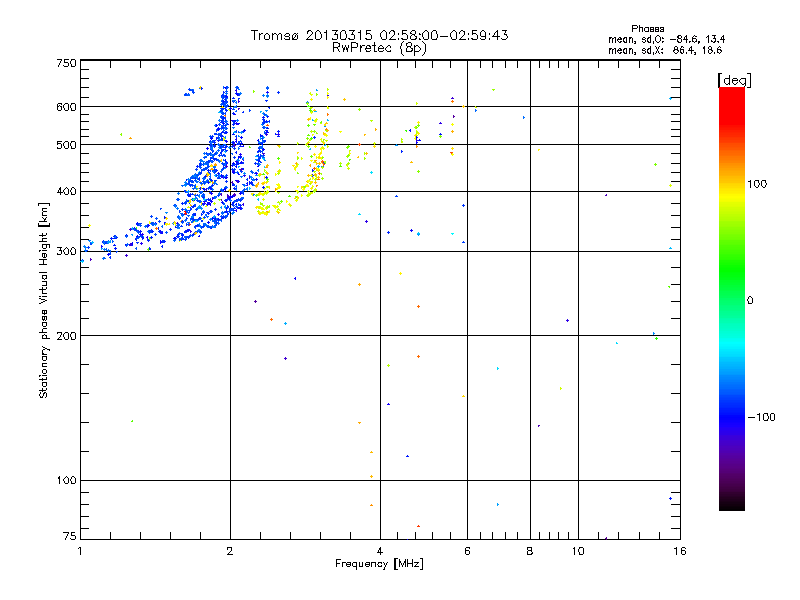Click the y-axis tick label '100'

66,481
